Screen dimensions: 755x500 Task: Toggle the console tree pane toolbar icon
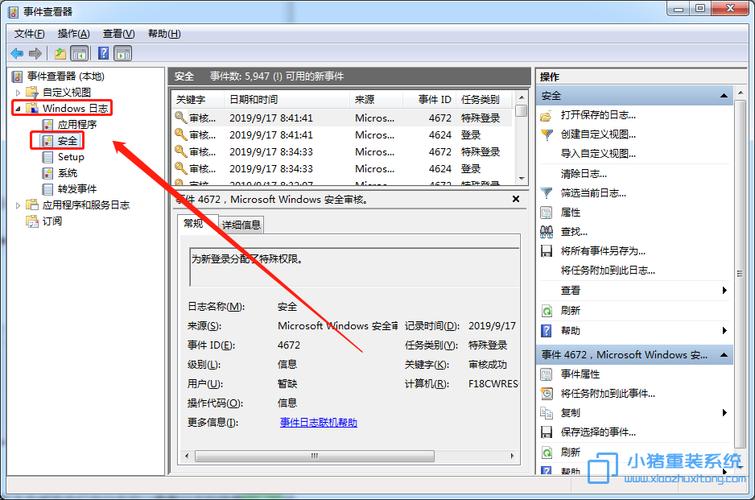79,53
